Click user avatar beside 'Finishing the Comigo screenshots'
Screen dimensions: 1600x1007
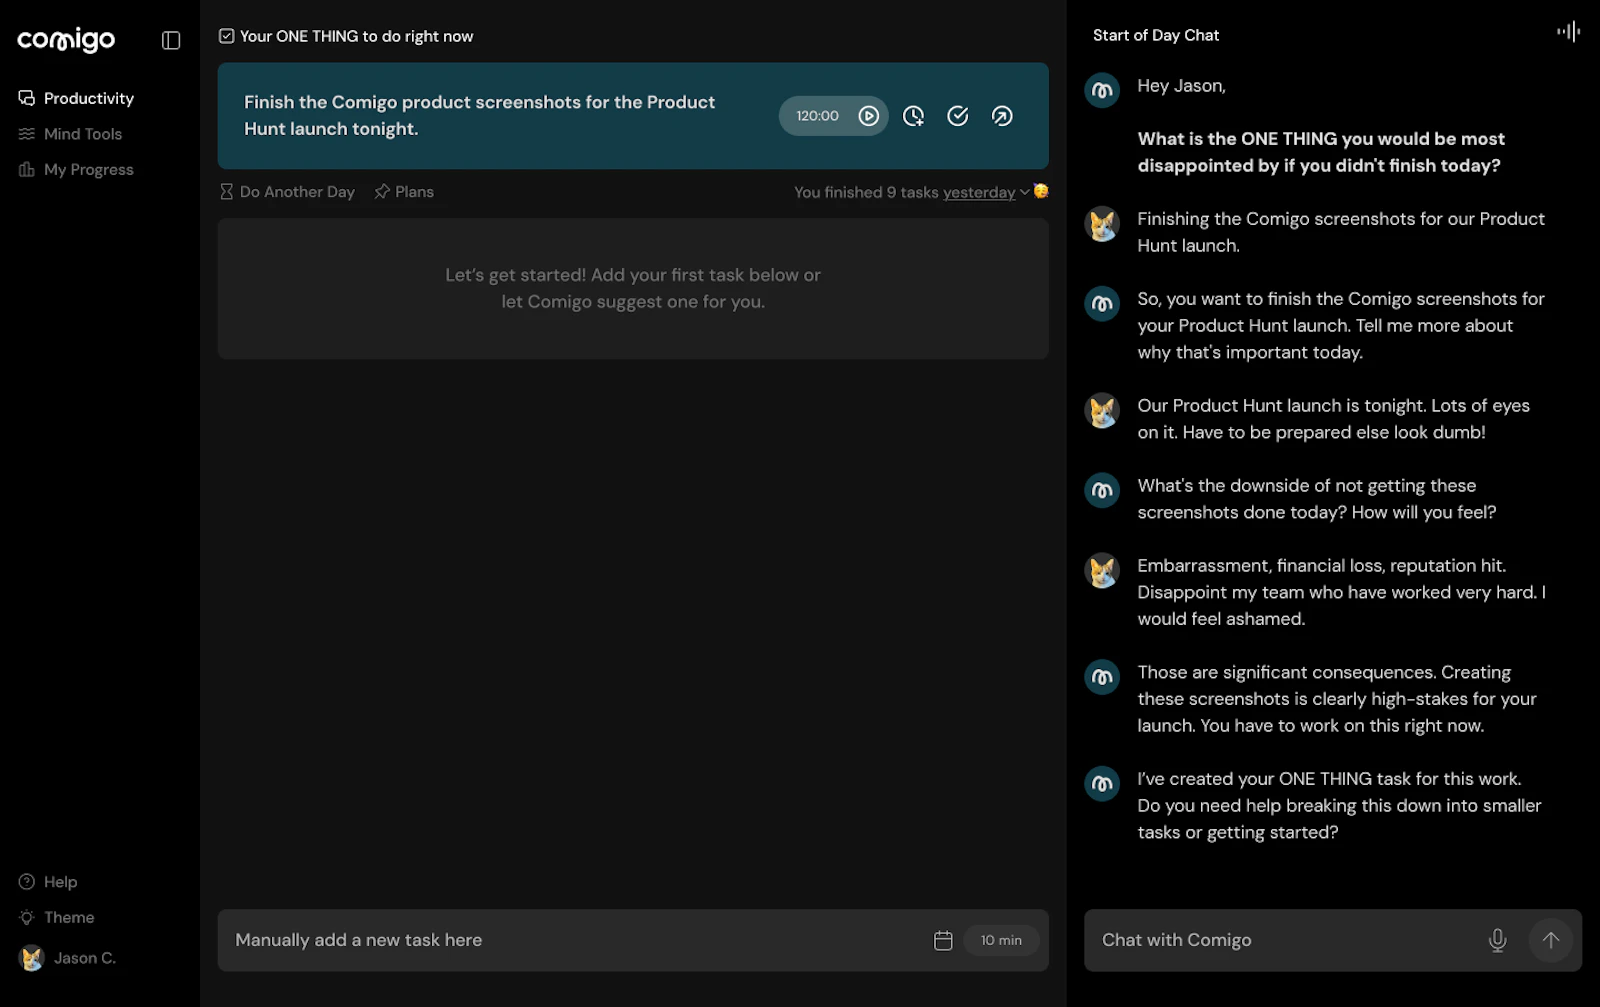click(x=1102, y=224)
